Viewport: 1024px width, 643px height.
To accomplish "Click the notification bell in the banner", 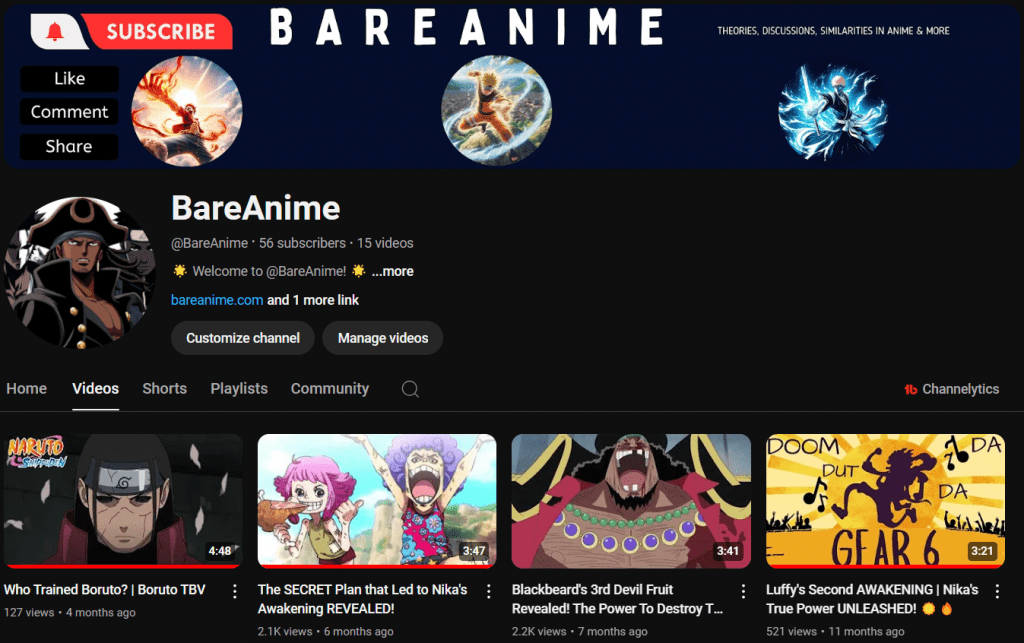I will pos(56,31).
